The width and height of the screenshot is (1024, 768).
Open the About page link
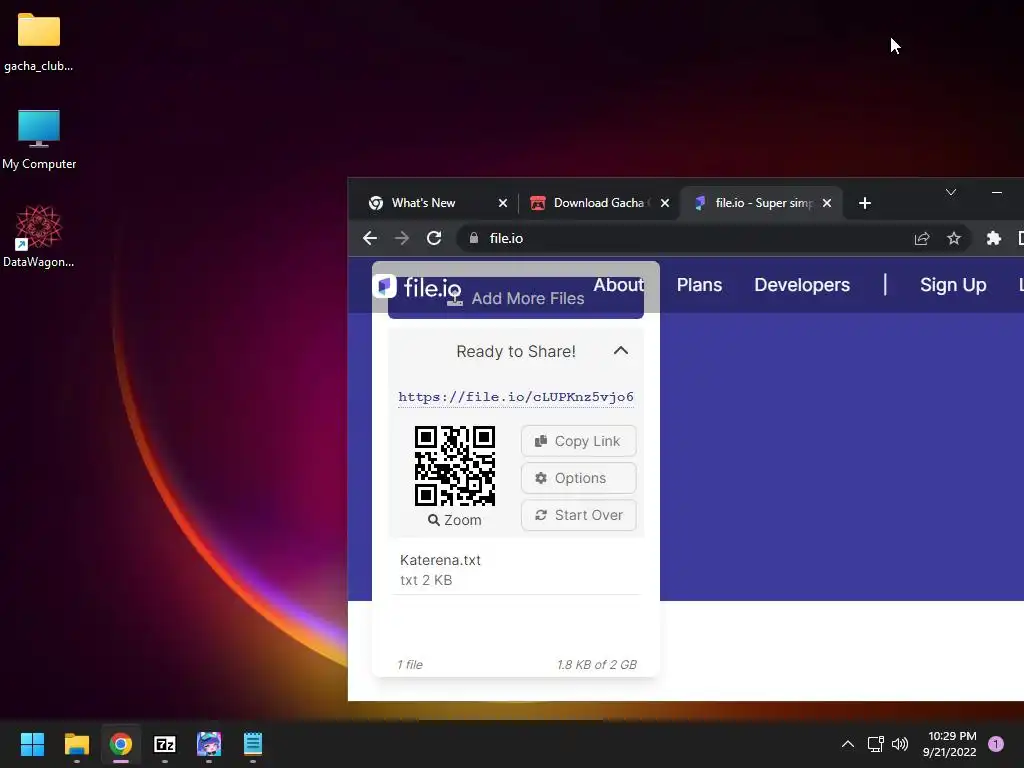pos(618,285)
